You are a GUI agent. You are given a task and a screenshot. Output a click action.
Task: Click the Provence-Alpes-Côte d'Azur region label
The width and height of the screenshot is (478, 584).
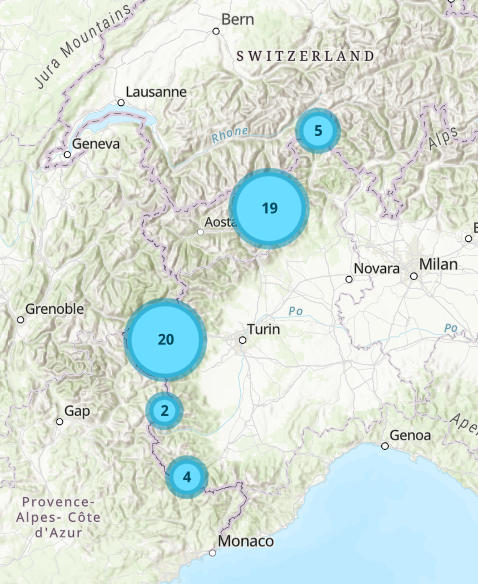tap(58, 517)
